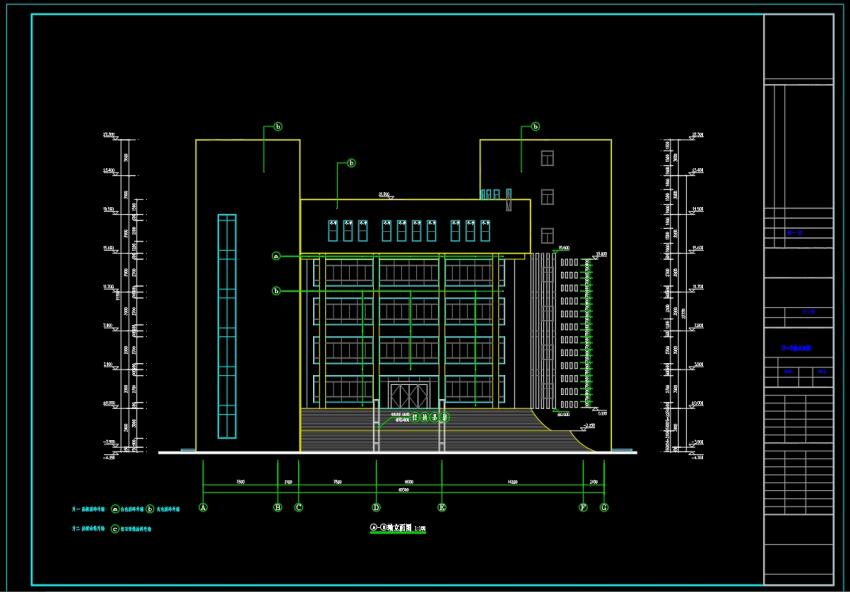The width and height of the screenshot is (850, 592).
Task: Click legend bubble 'c' in the notes
Action: coord(115,529)
